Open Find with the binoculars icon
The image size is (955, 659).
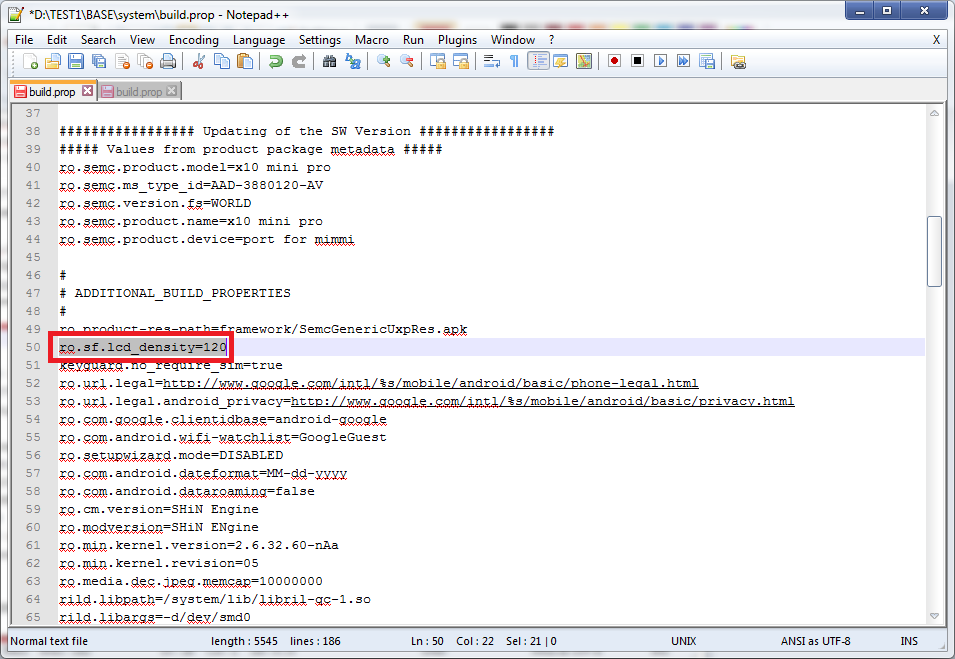329,62
